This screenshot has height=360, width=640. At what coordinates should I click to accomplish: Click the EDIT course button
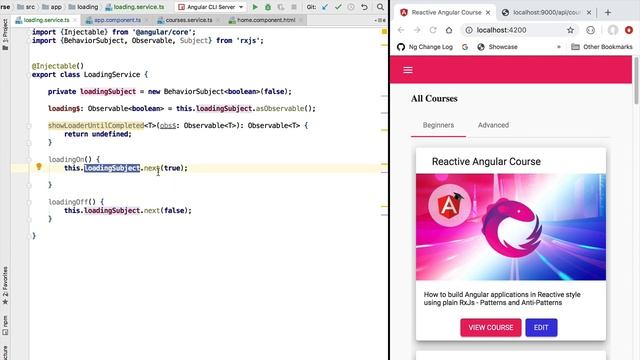point(541,327)
